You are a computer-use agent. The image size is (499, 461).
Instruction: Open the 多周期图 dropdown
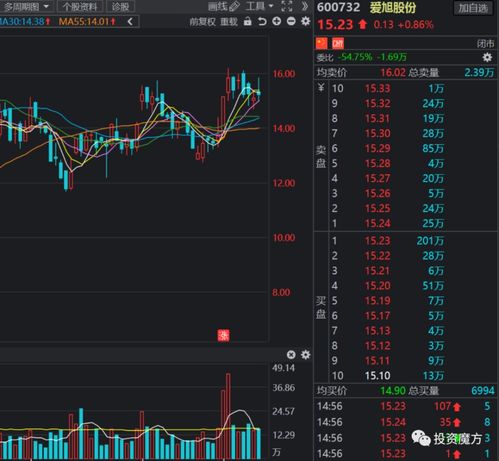[x=26, y=6]
